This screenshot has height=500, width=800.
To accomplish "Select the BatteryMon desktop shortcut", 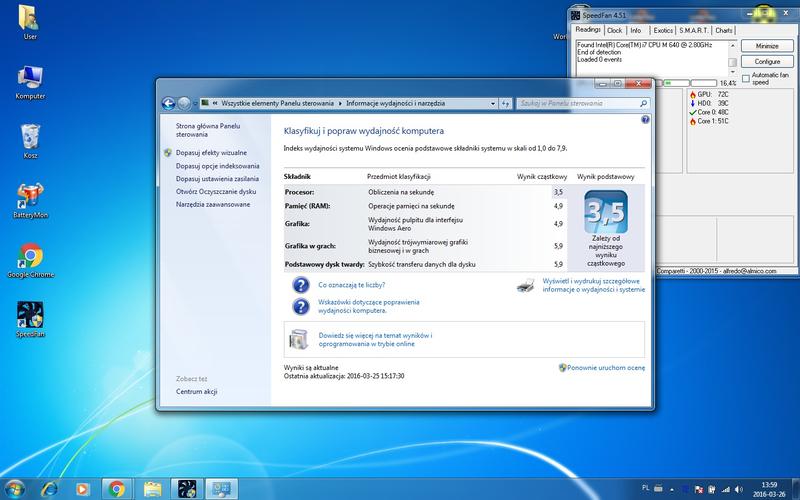I will click(x=30, y=201).
